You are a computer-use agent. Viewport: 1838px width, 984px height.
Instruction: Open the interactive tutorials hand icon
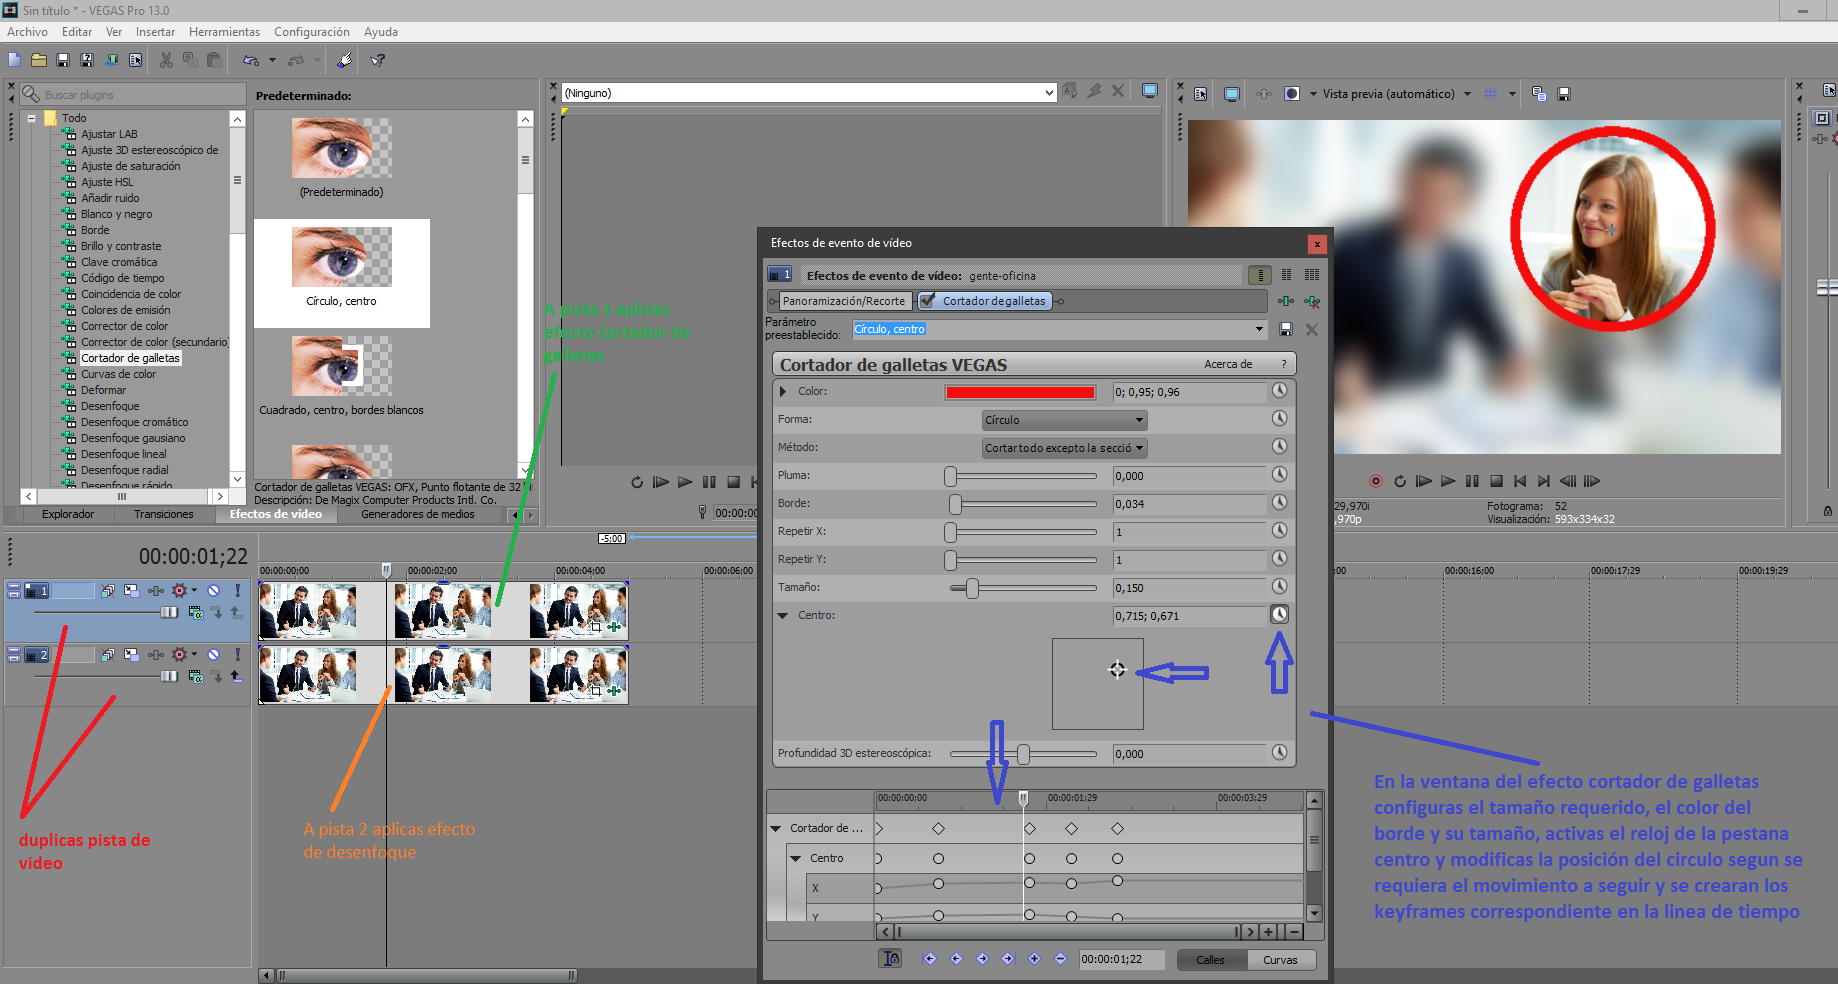tap(344, 60)
